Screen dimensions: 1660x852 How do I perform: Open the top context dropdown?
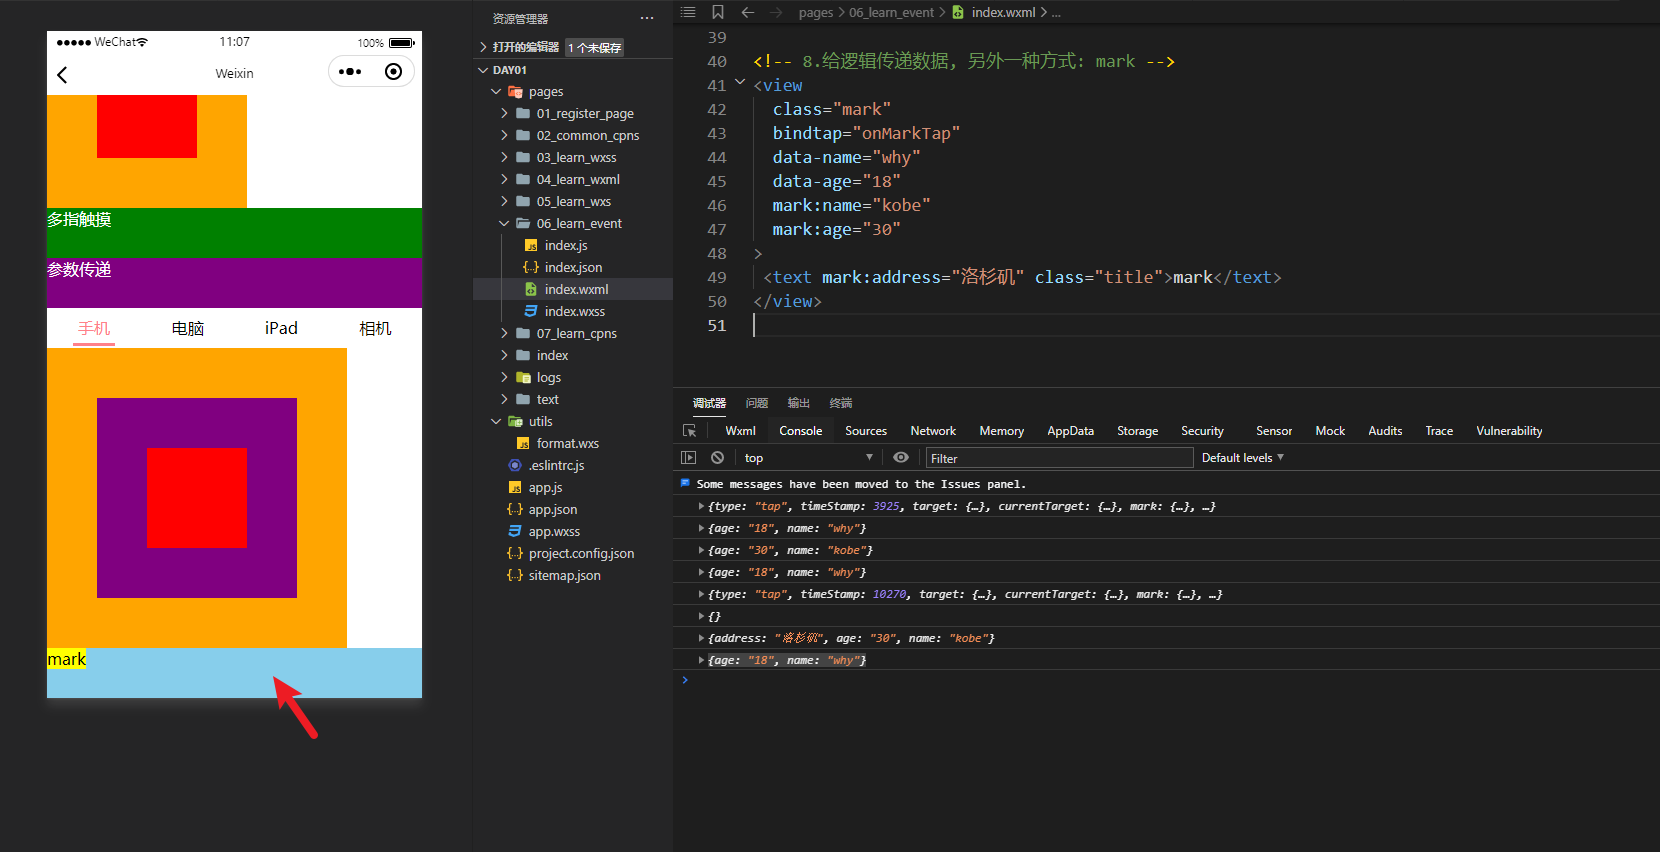[x=808, y=458]
